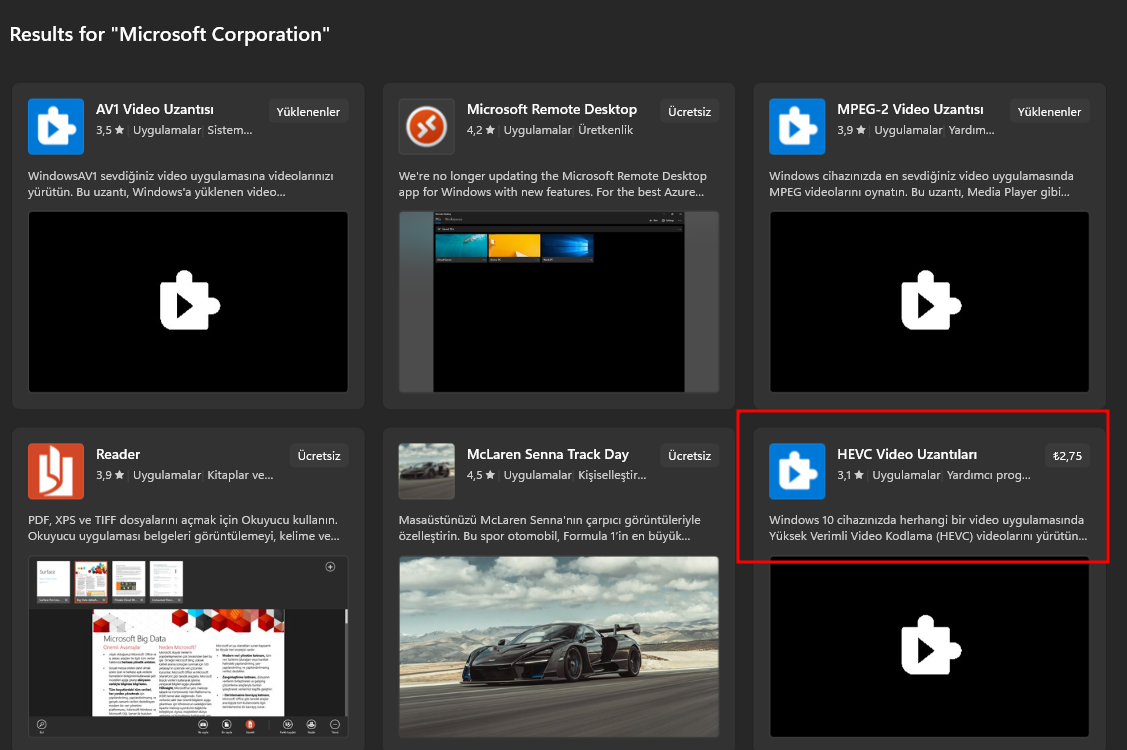Select the title "Reader"

coord(118,454)
